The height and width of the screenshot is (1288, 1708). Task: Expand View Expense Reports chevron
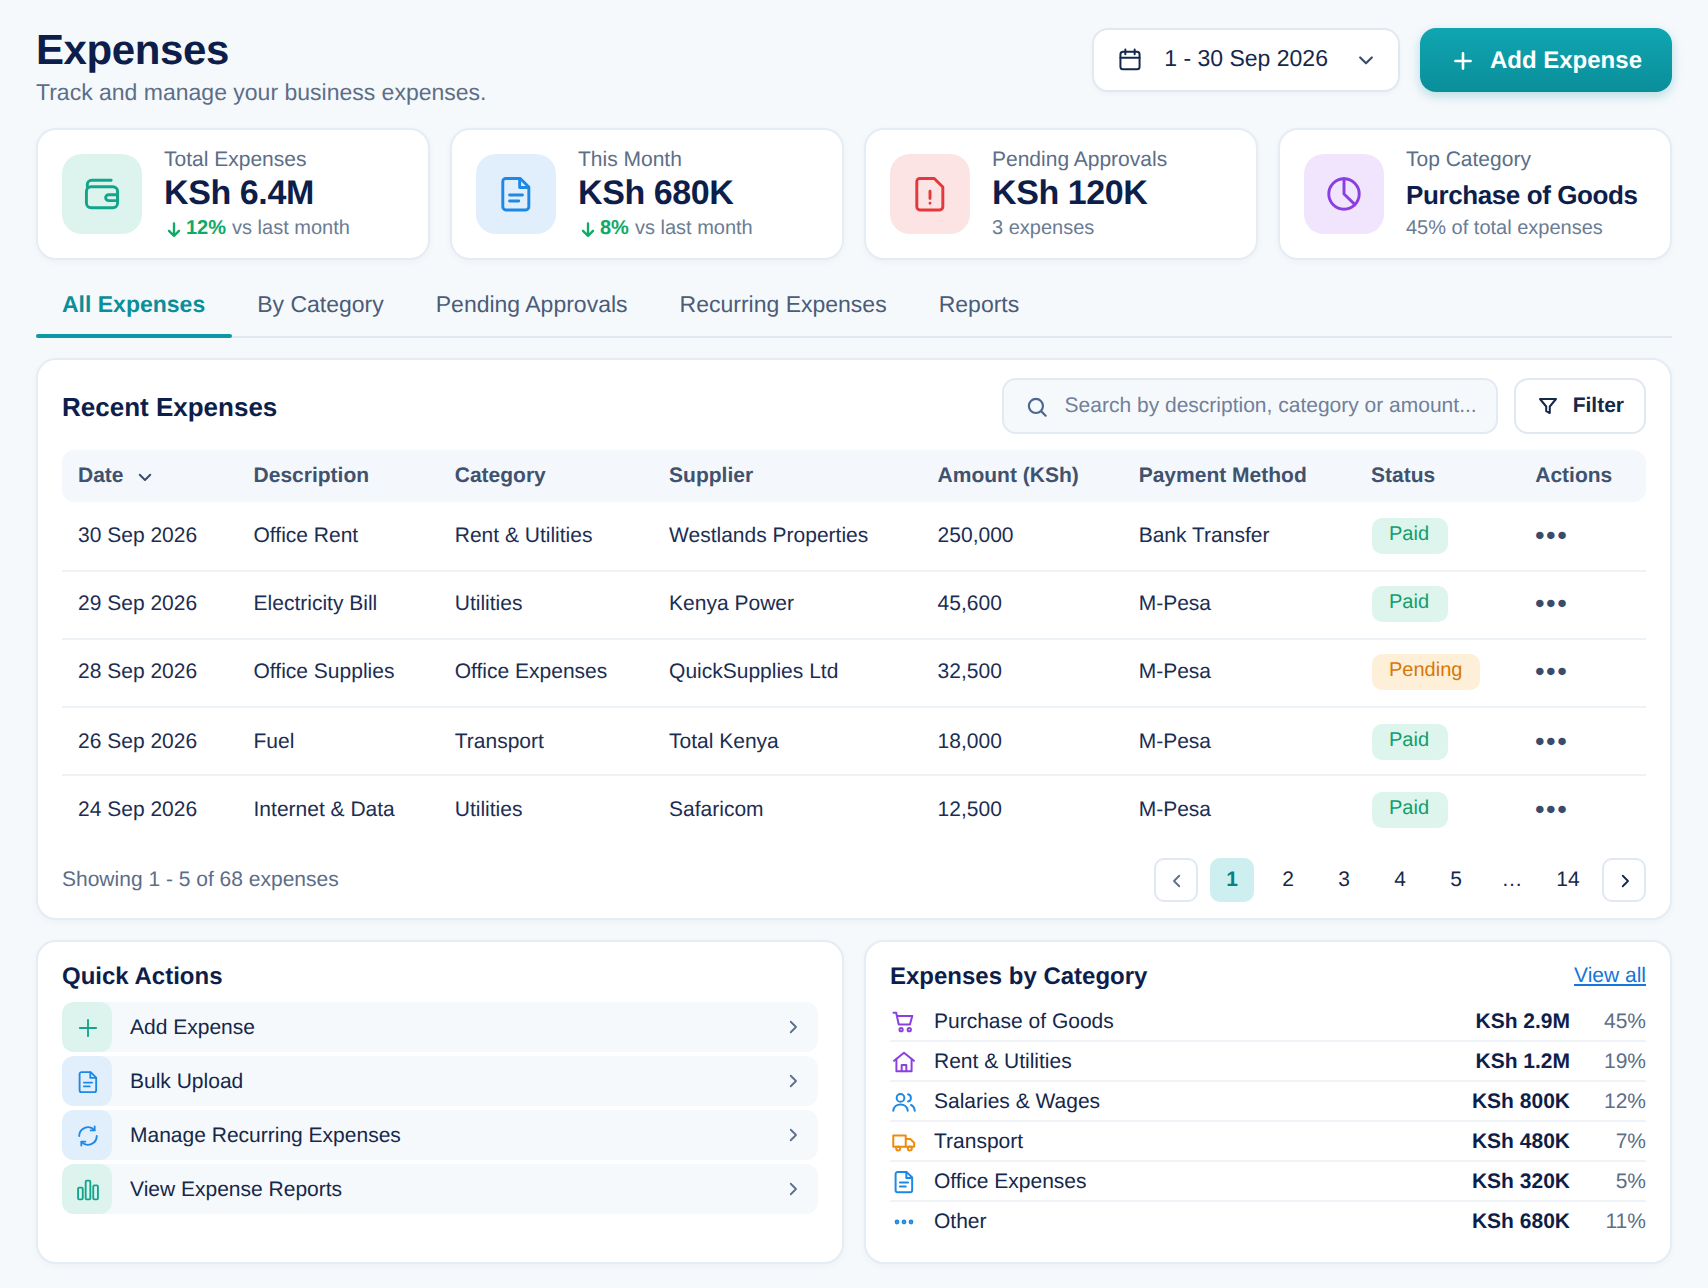(x=793, y=1190)
